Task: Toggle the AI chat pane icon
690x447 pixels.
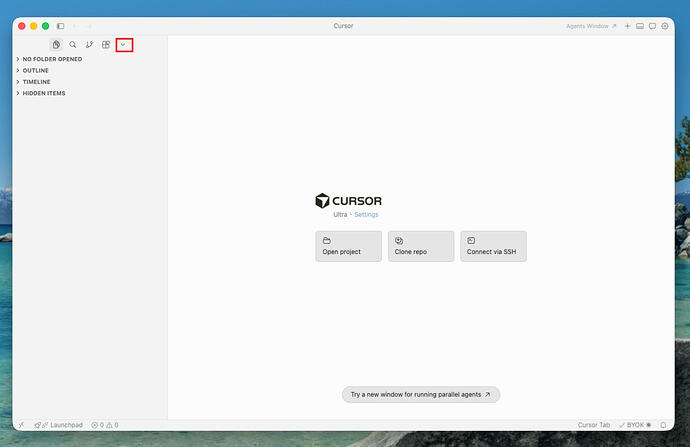Action: (652, 26)
